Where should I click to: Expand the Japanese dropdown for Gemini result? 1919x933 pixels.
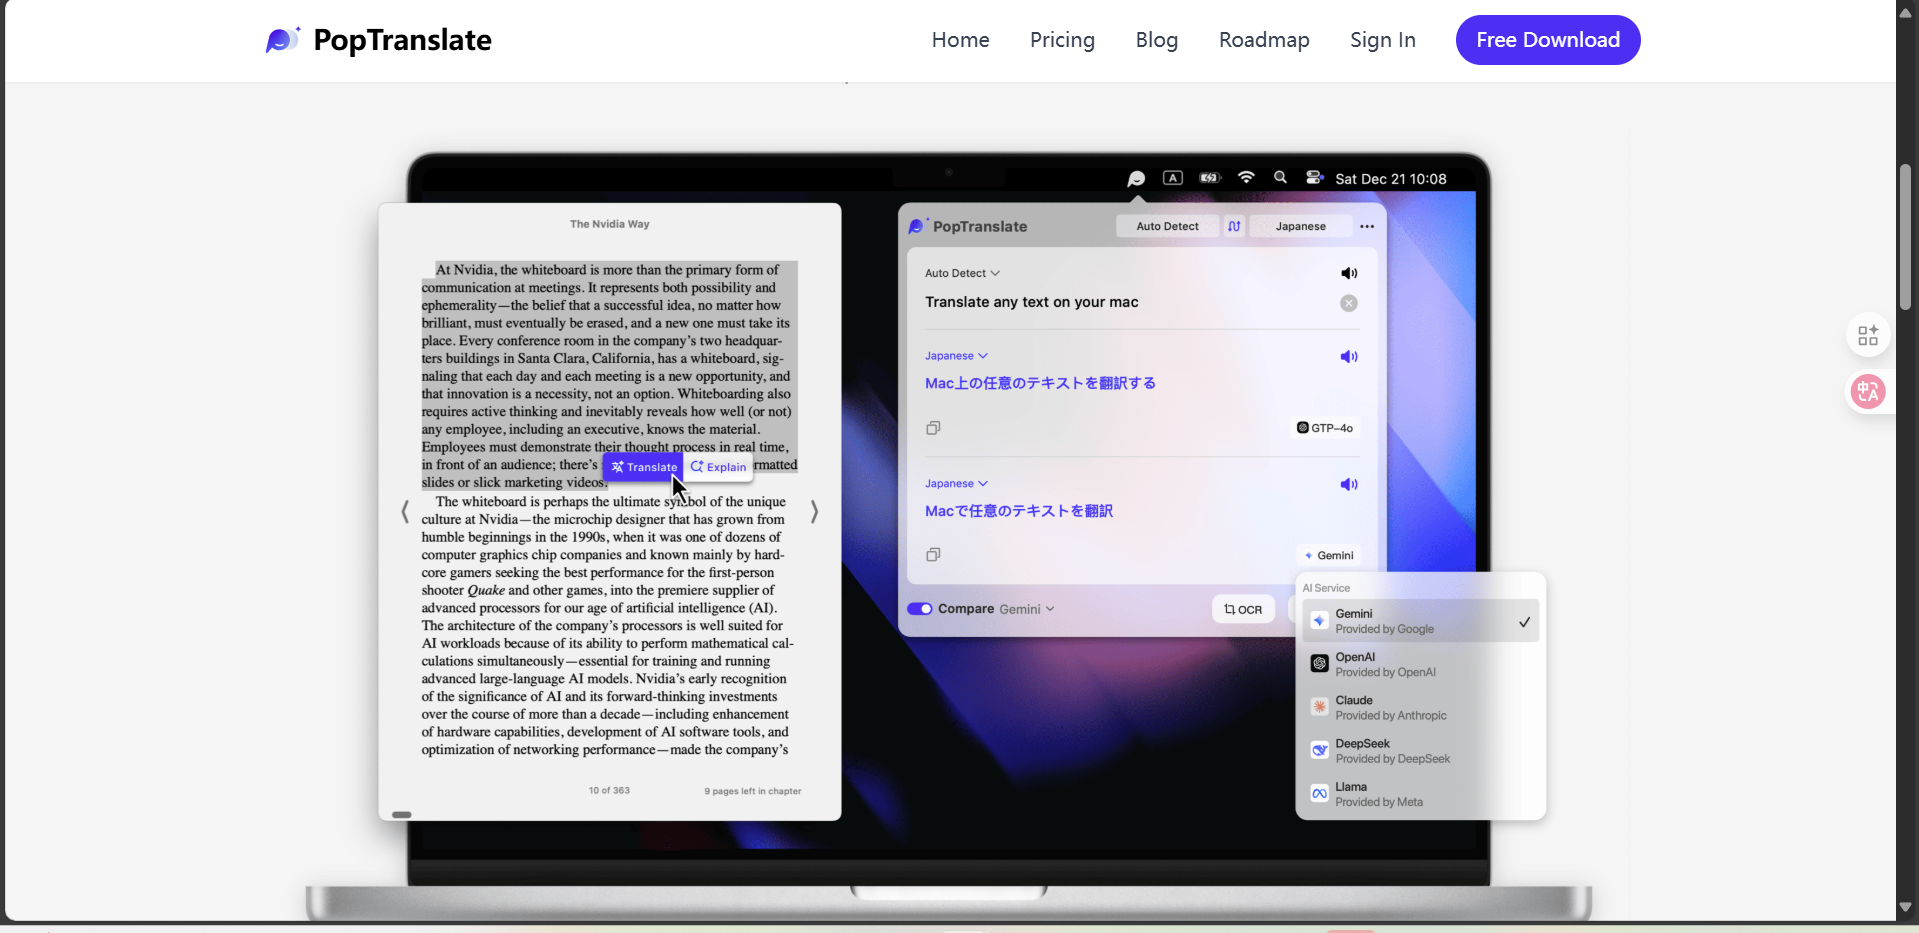click(956, 484)
